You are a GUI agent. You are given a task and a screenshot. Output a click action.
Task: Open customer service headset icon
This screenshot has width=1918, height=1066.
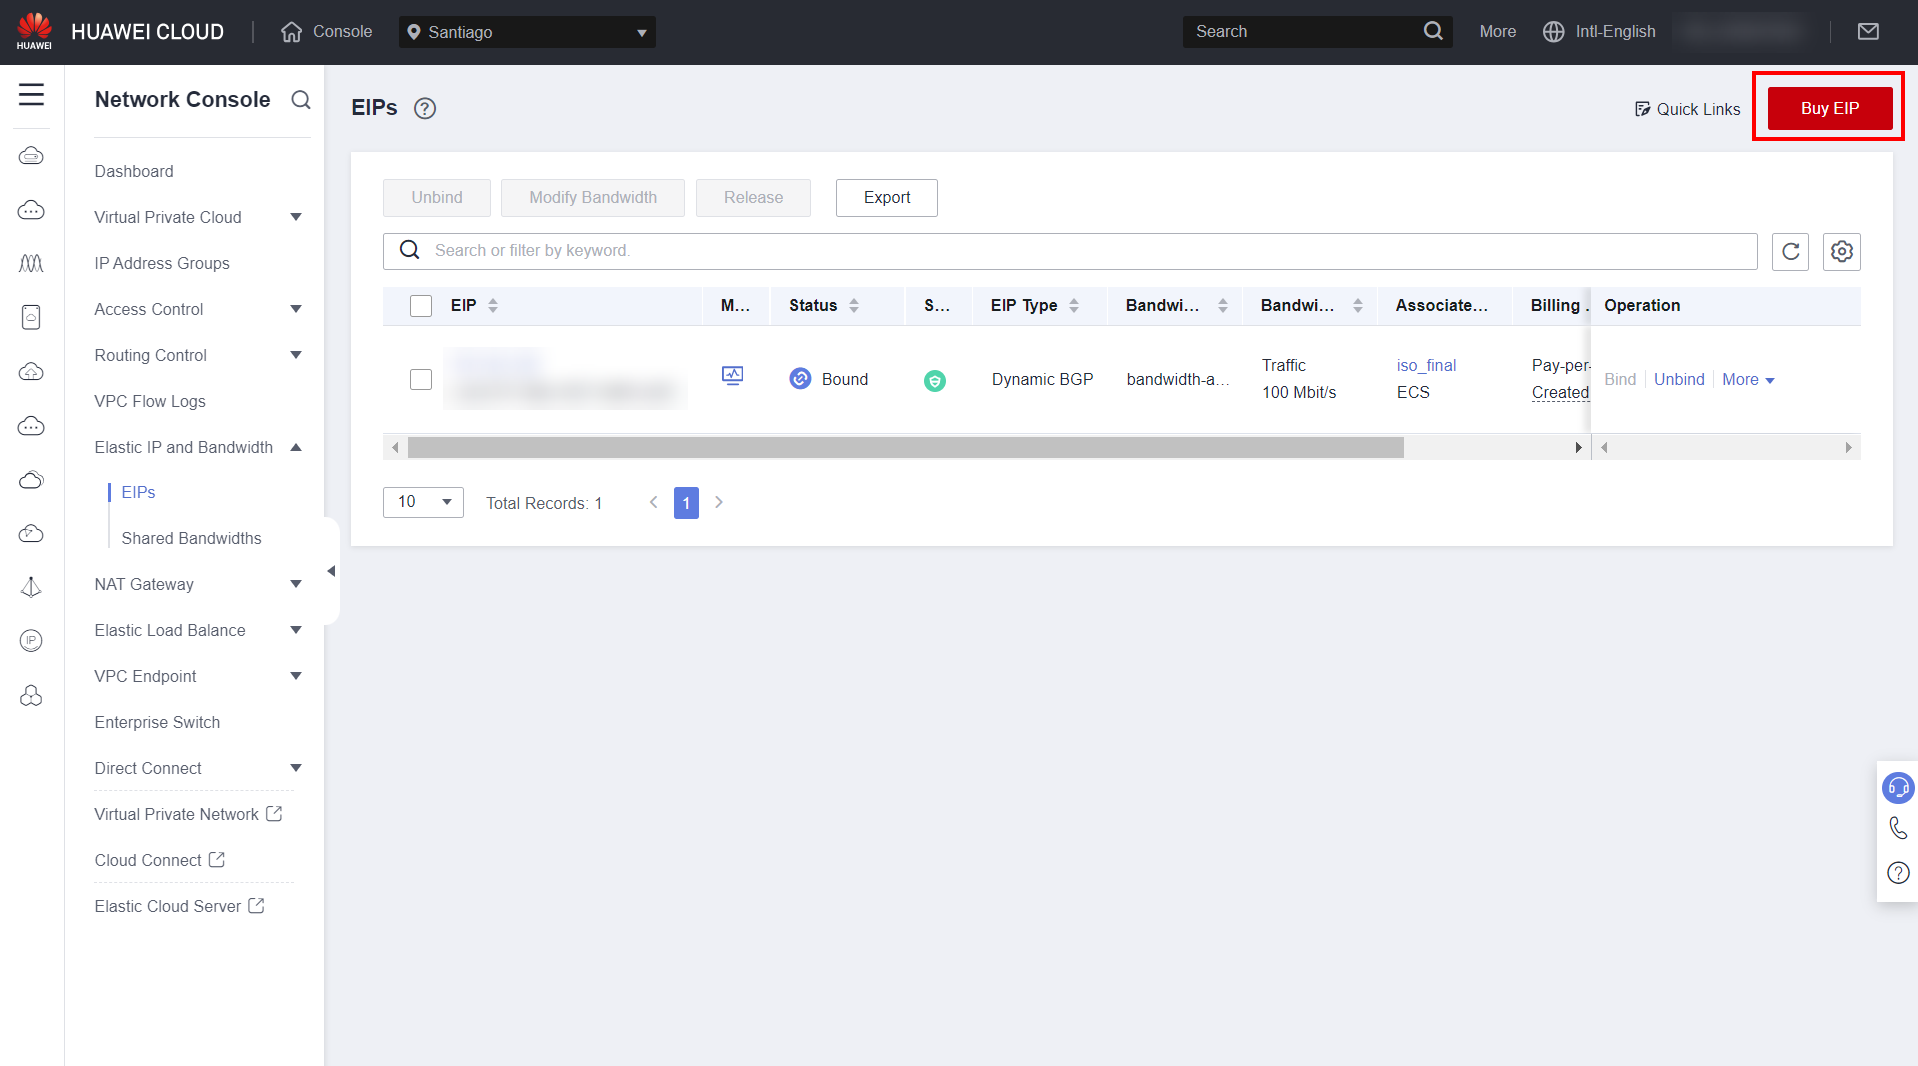coord(1897,788)
